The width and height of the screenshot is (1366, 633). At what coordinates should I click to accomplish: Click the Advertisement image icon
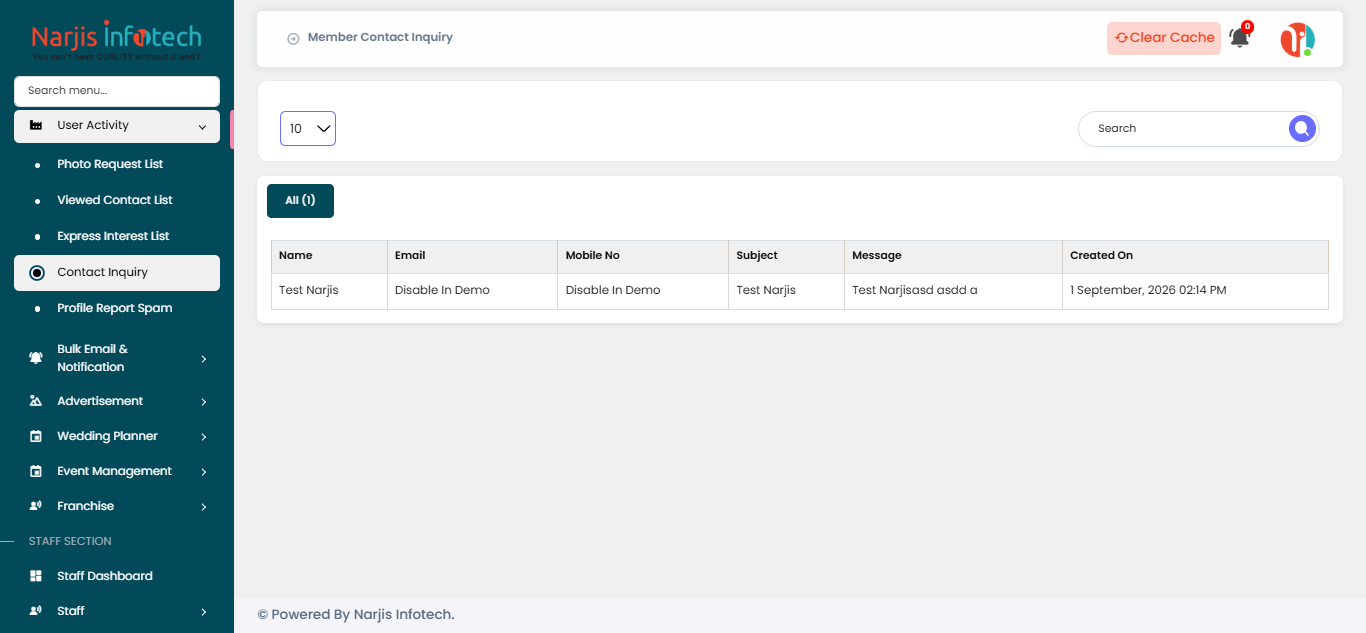[36, 401]
